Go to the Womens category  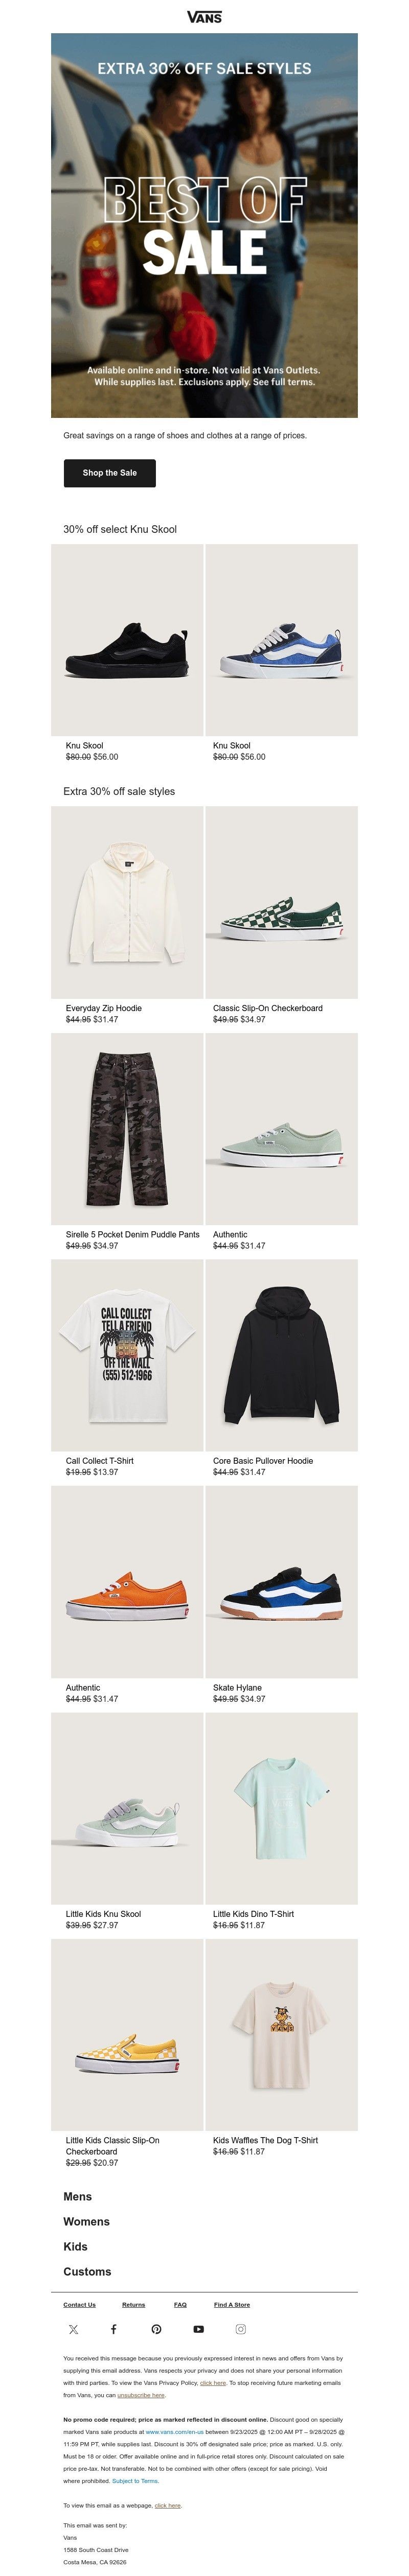[86, 2222]
